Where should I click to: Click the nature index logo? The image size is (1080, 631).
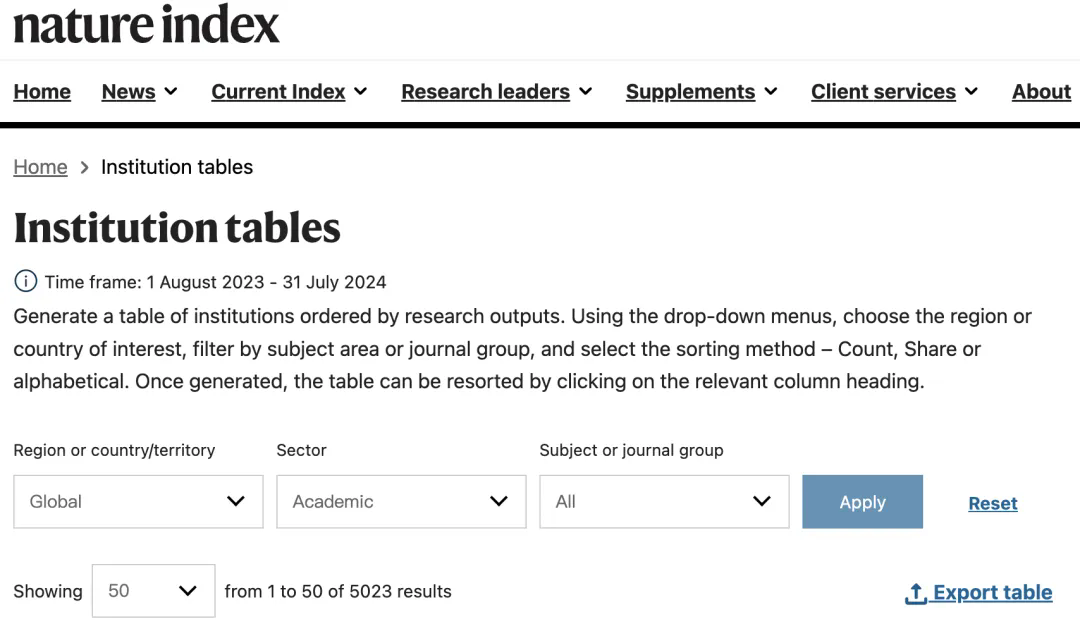click(x=146, y=24)
